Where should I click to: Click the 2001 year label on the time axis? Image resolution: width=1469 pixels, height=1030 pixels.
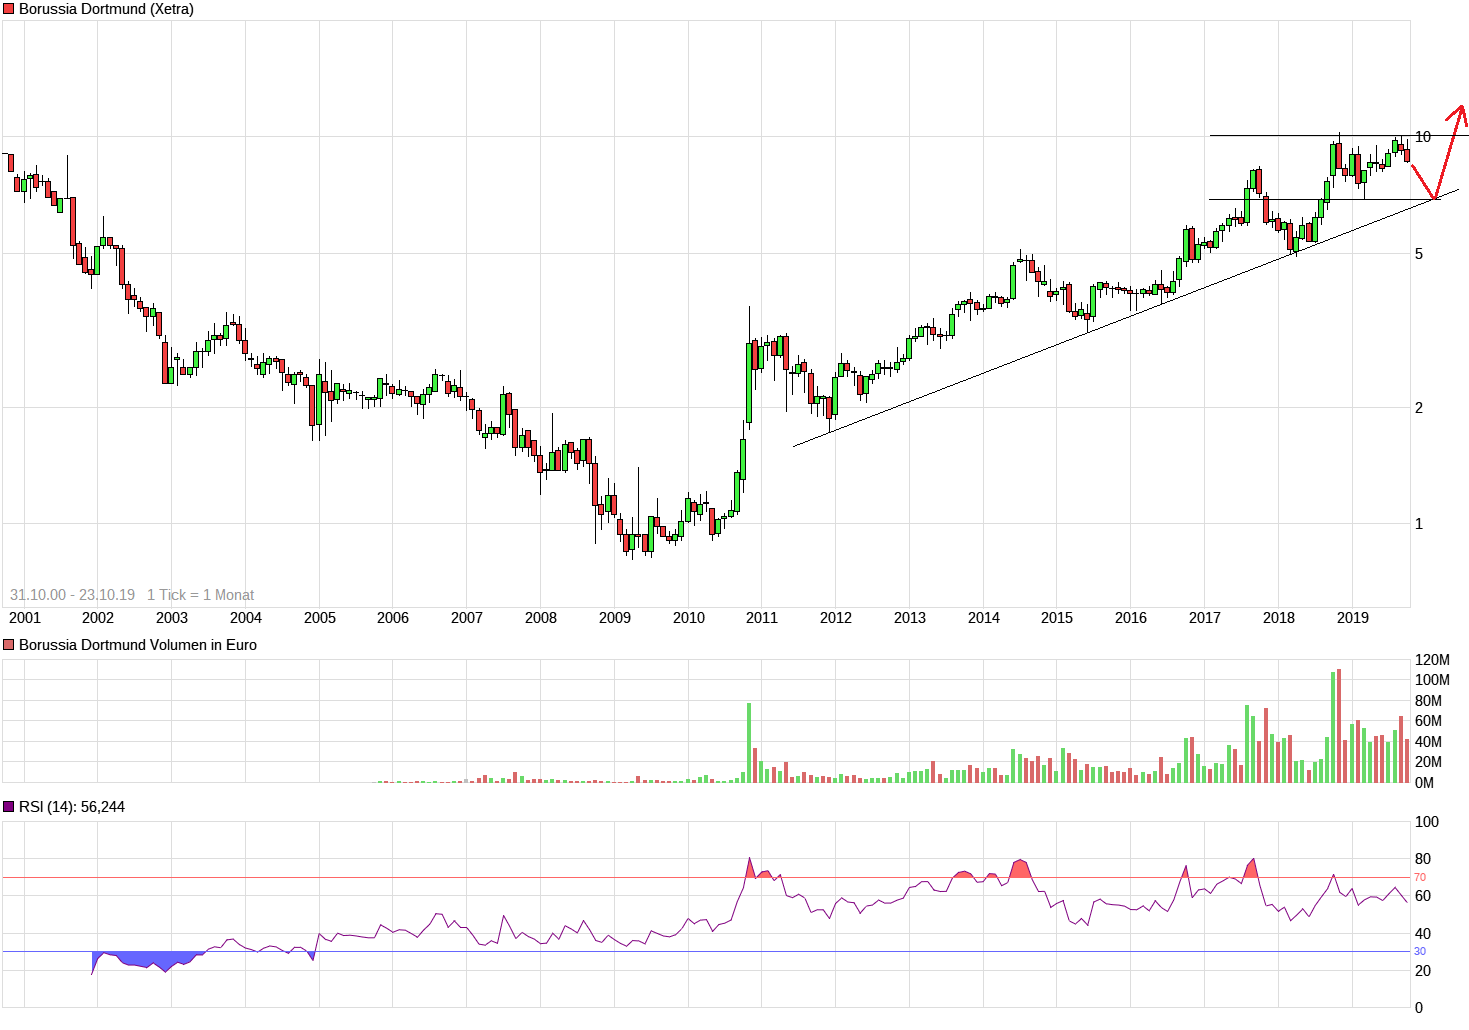(x=25, y=618)
